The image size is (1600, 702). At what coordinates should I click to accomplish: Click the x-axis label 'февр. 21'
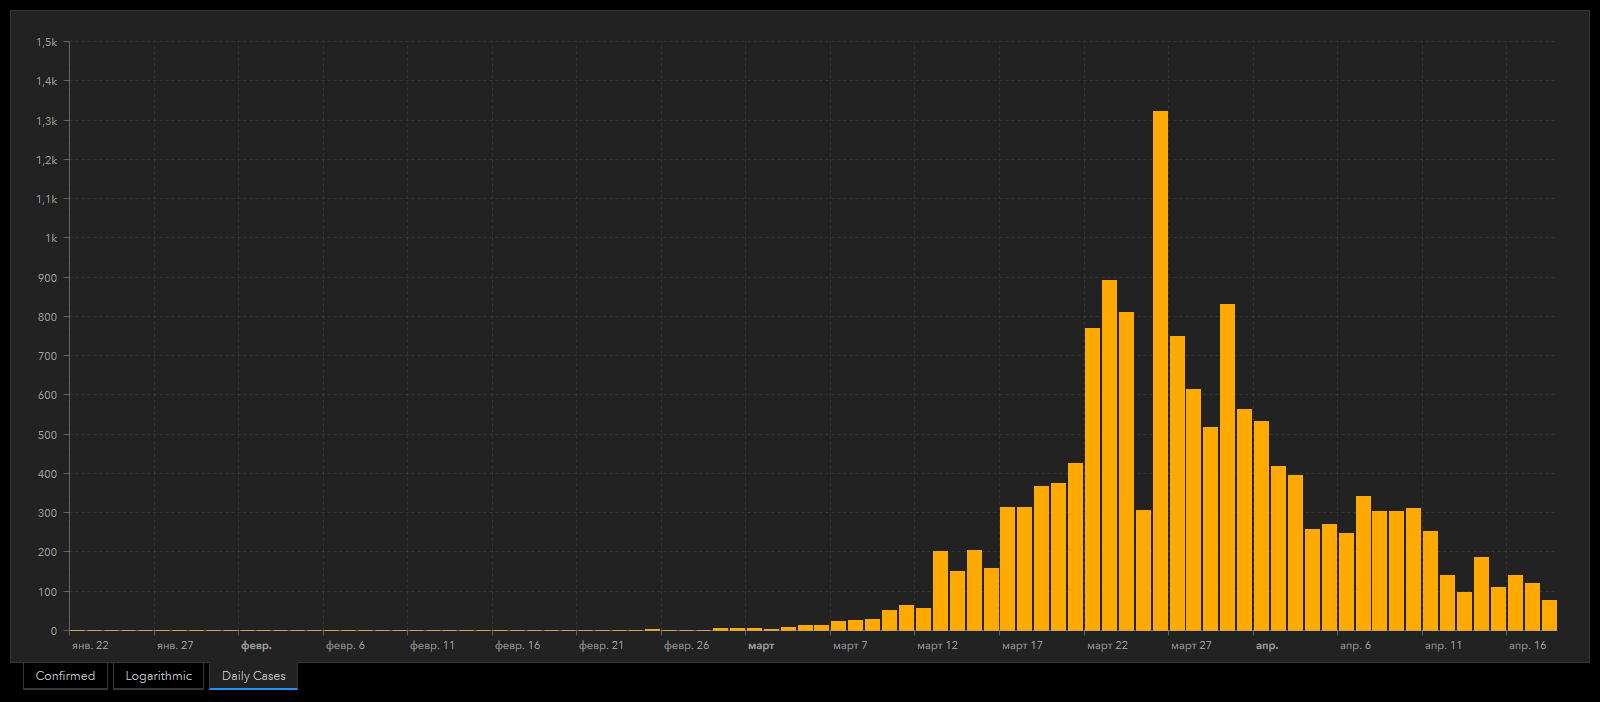click(601, 646)
